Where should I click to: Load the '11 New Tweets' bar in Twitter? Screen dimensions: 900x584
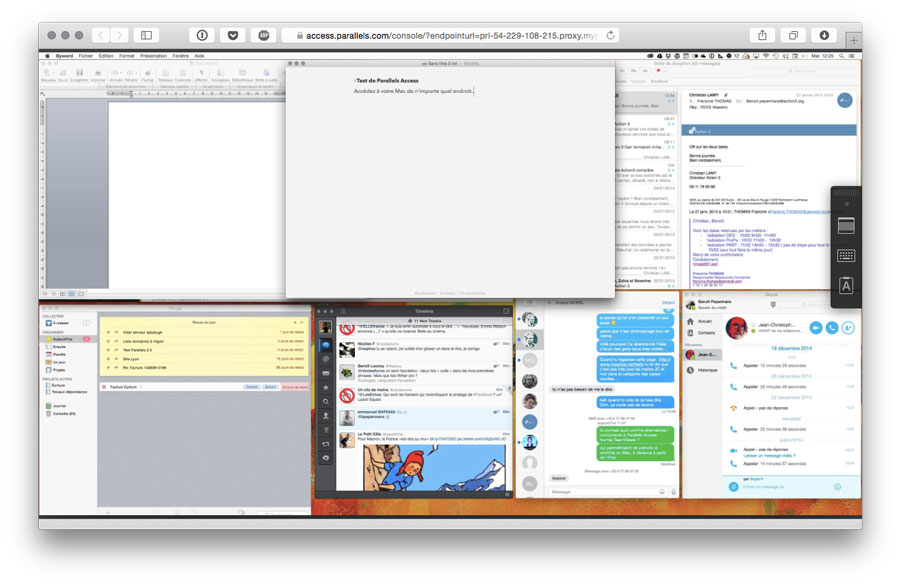coord(424,321)
